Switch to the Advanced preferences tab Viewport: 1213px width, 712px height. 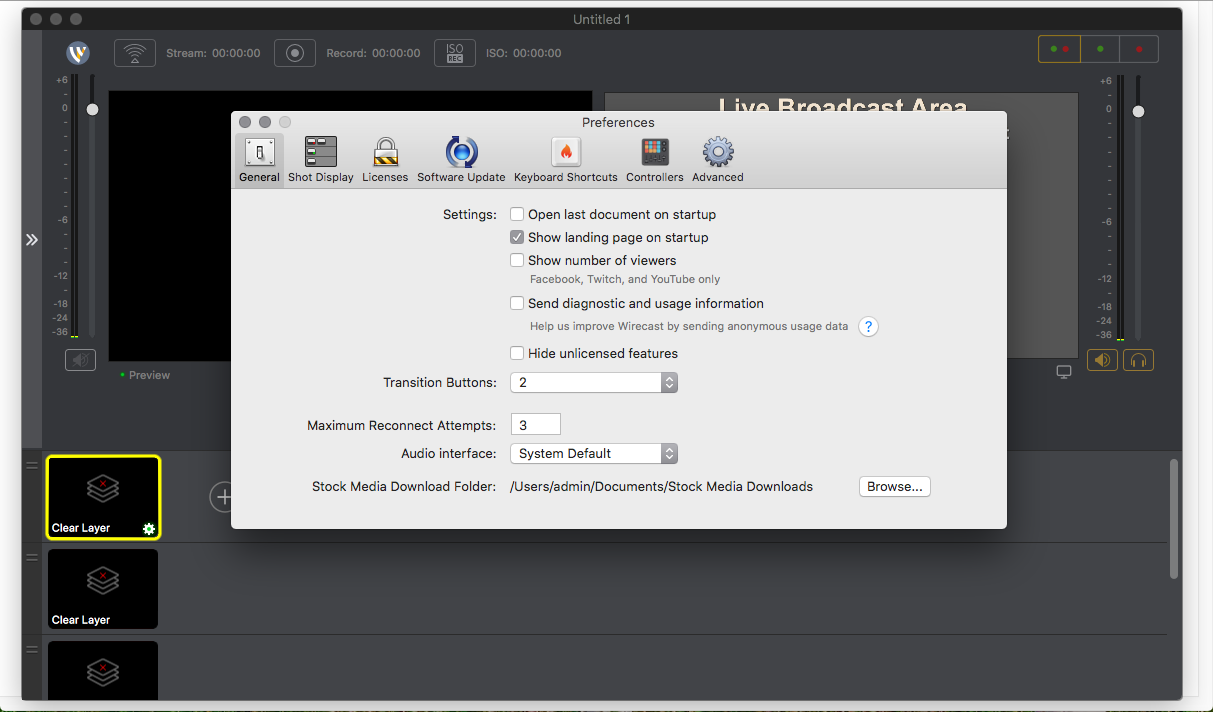718,160
